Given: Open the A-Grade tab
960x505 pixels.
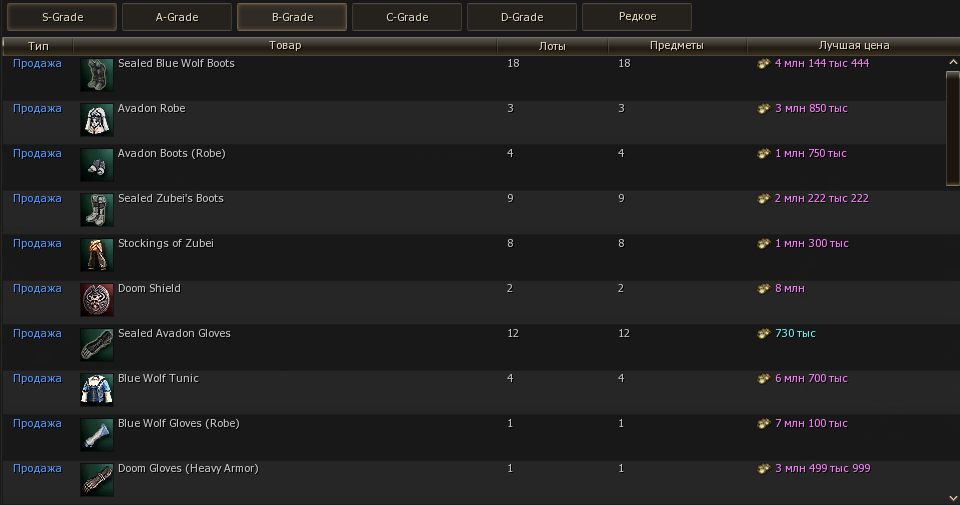Looking at the screenshot, I should 177,17.
